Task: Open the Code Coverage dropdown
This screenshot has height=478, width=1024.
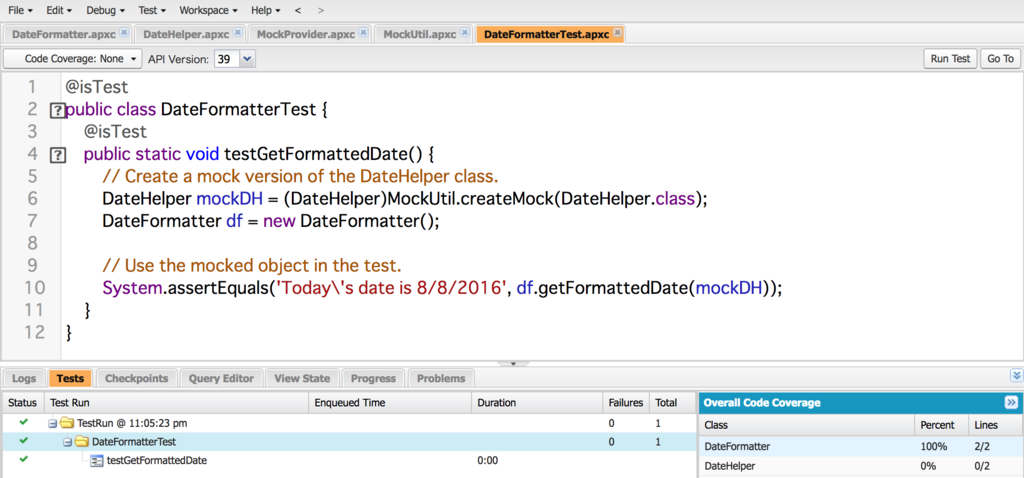Action: coord(72,59)
